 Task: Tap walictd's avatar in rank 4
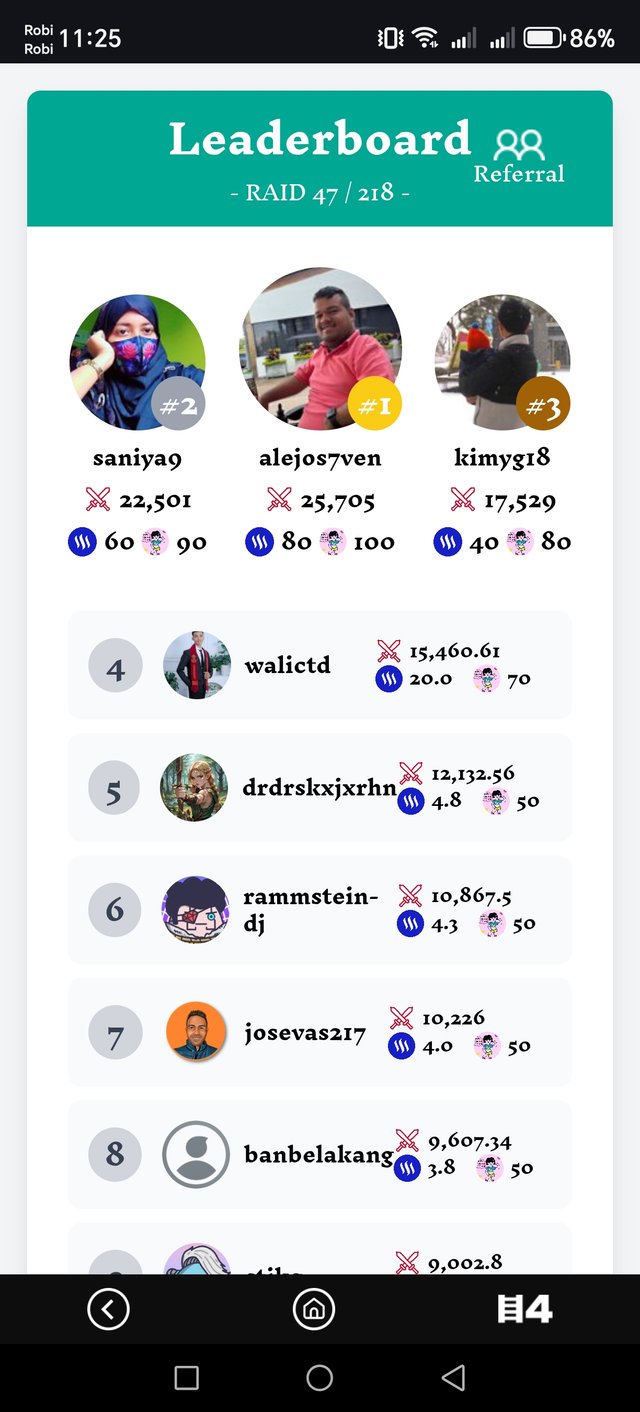point(197,665)
